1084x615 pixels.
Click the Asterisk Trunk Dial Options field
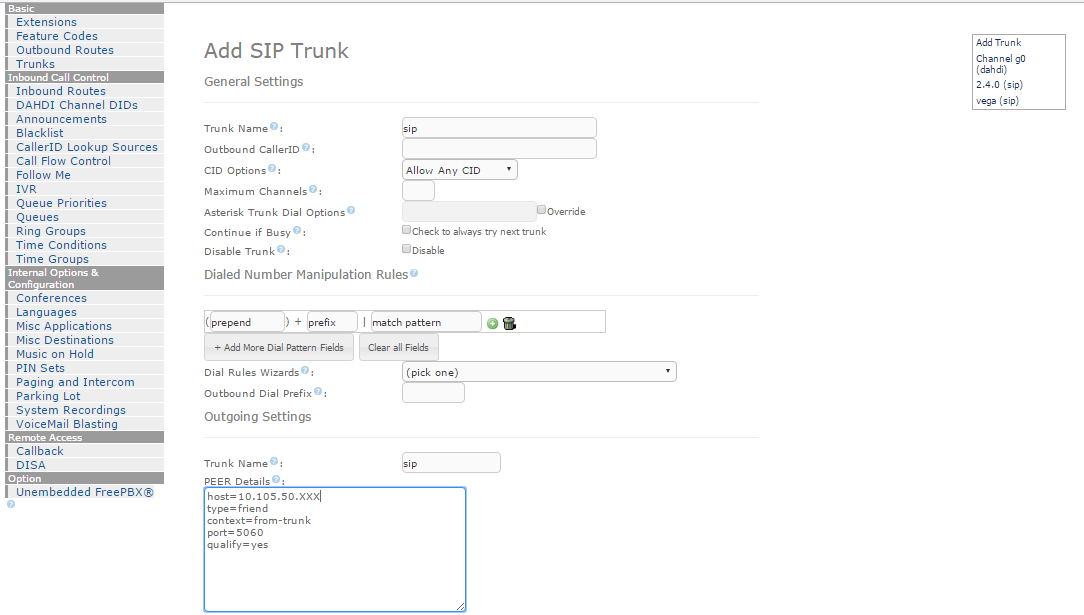coord(469,211)
